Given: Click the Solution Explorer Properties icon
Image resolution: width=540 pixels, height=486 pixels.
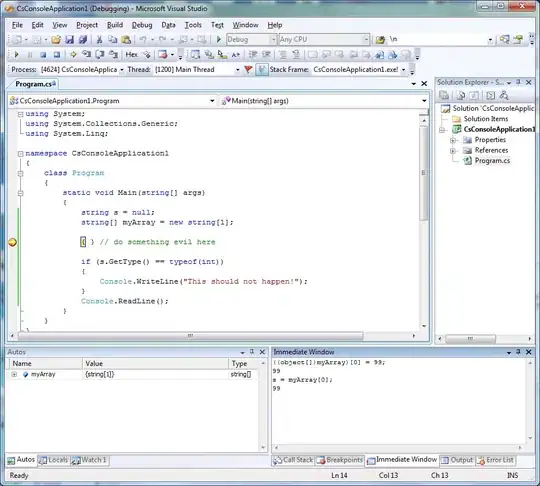Looking at the screenshot, I should click(444, 95).
